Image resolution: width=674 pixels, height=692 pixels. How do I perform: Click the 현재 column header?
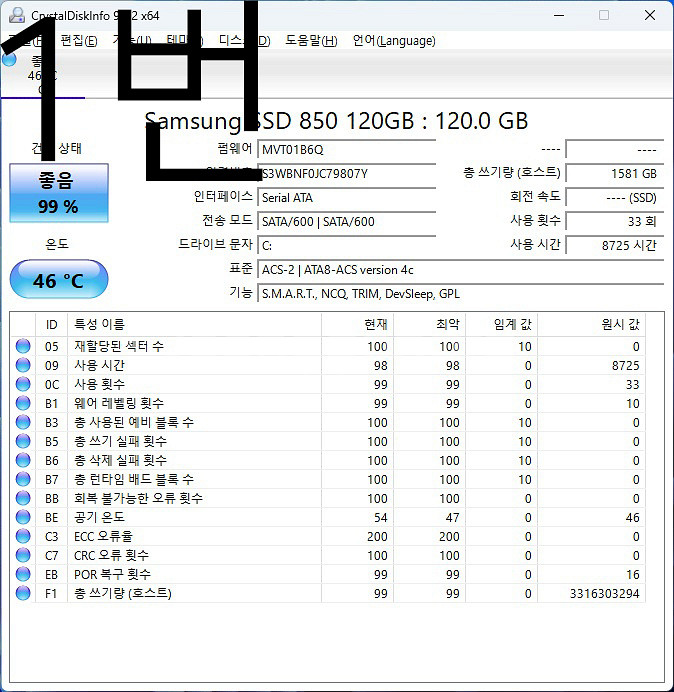pyautogui.click(x=358, y=324)
